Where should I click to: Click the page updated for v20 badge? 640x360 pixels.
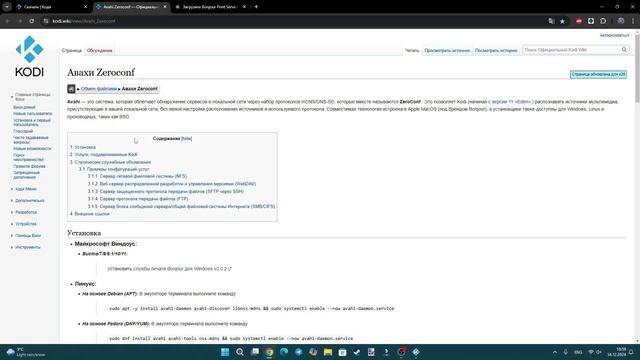click(x=598, y=74)
